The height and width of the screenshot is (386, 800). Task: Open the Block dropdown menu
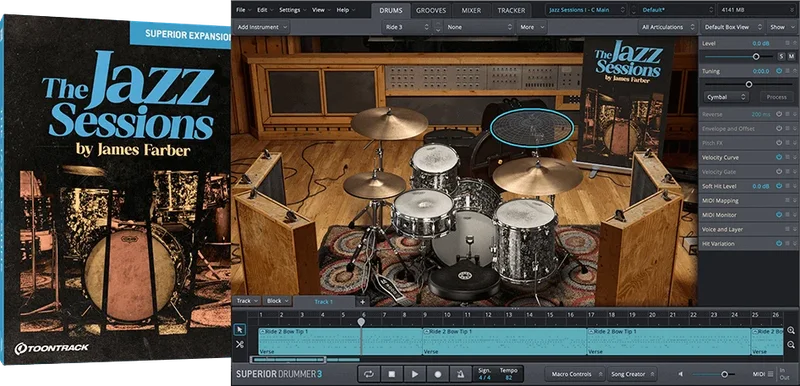click(278, 301)
